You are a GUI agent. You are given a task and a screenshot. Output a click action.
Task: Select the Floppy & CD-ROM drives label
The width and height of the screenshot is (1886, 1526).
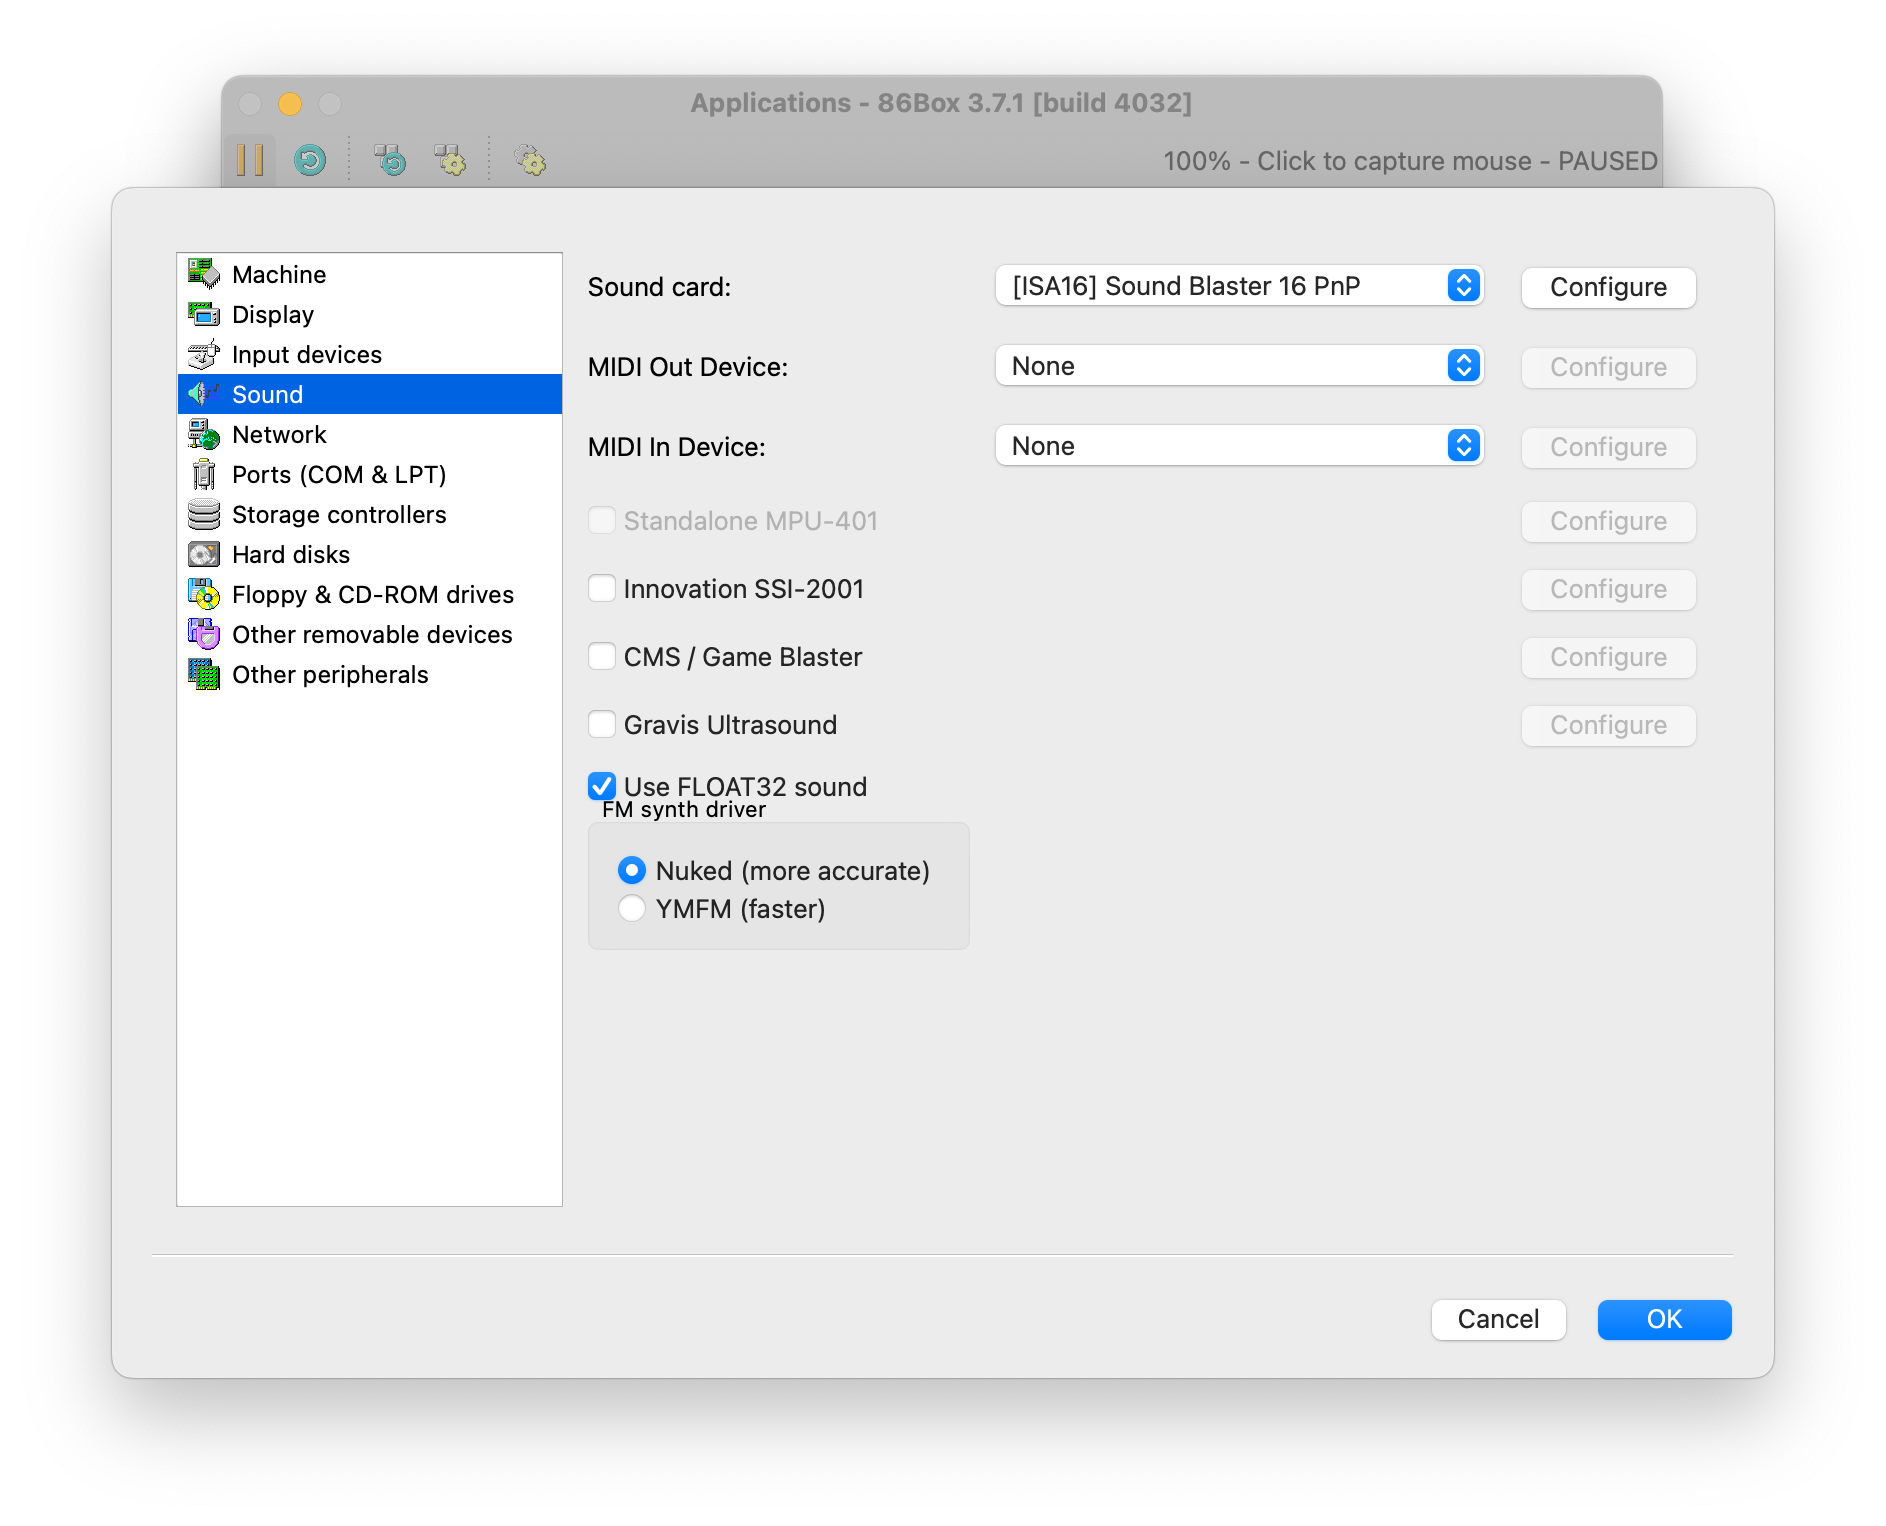[x=373, y=594]
